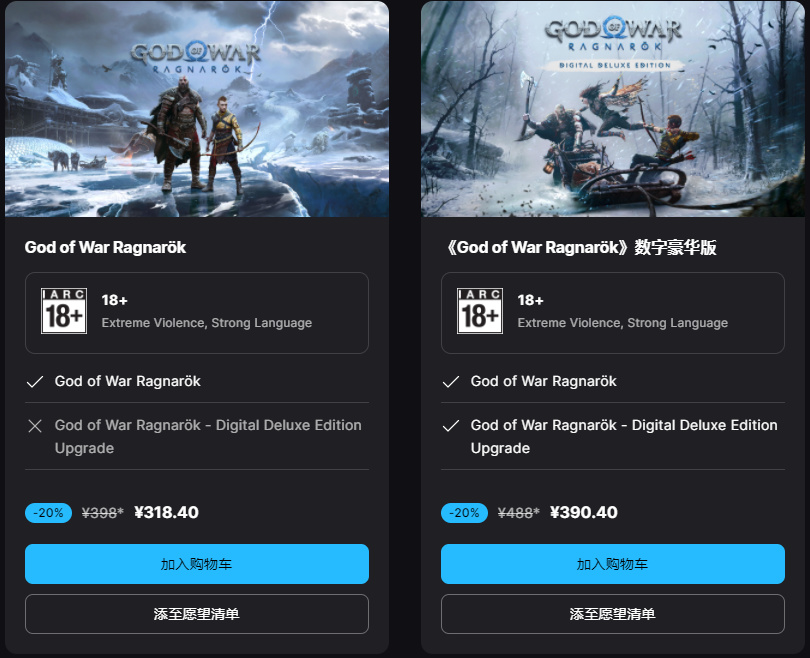Image resolution: width=810 pixels, height=658 pixels.
Task: Click the IARC 18+ icon in standard edition card
Action: pos(64,311)
